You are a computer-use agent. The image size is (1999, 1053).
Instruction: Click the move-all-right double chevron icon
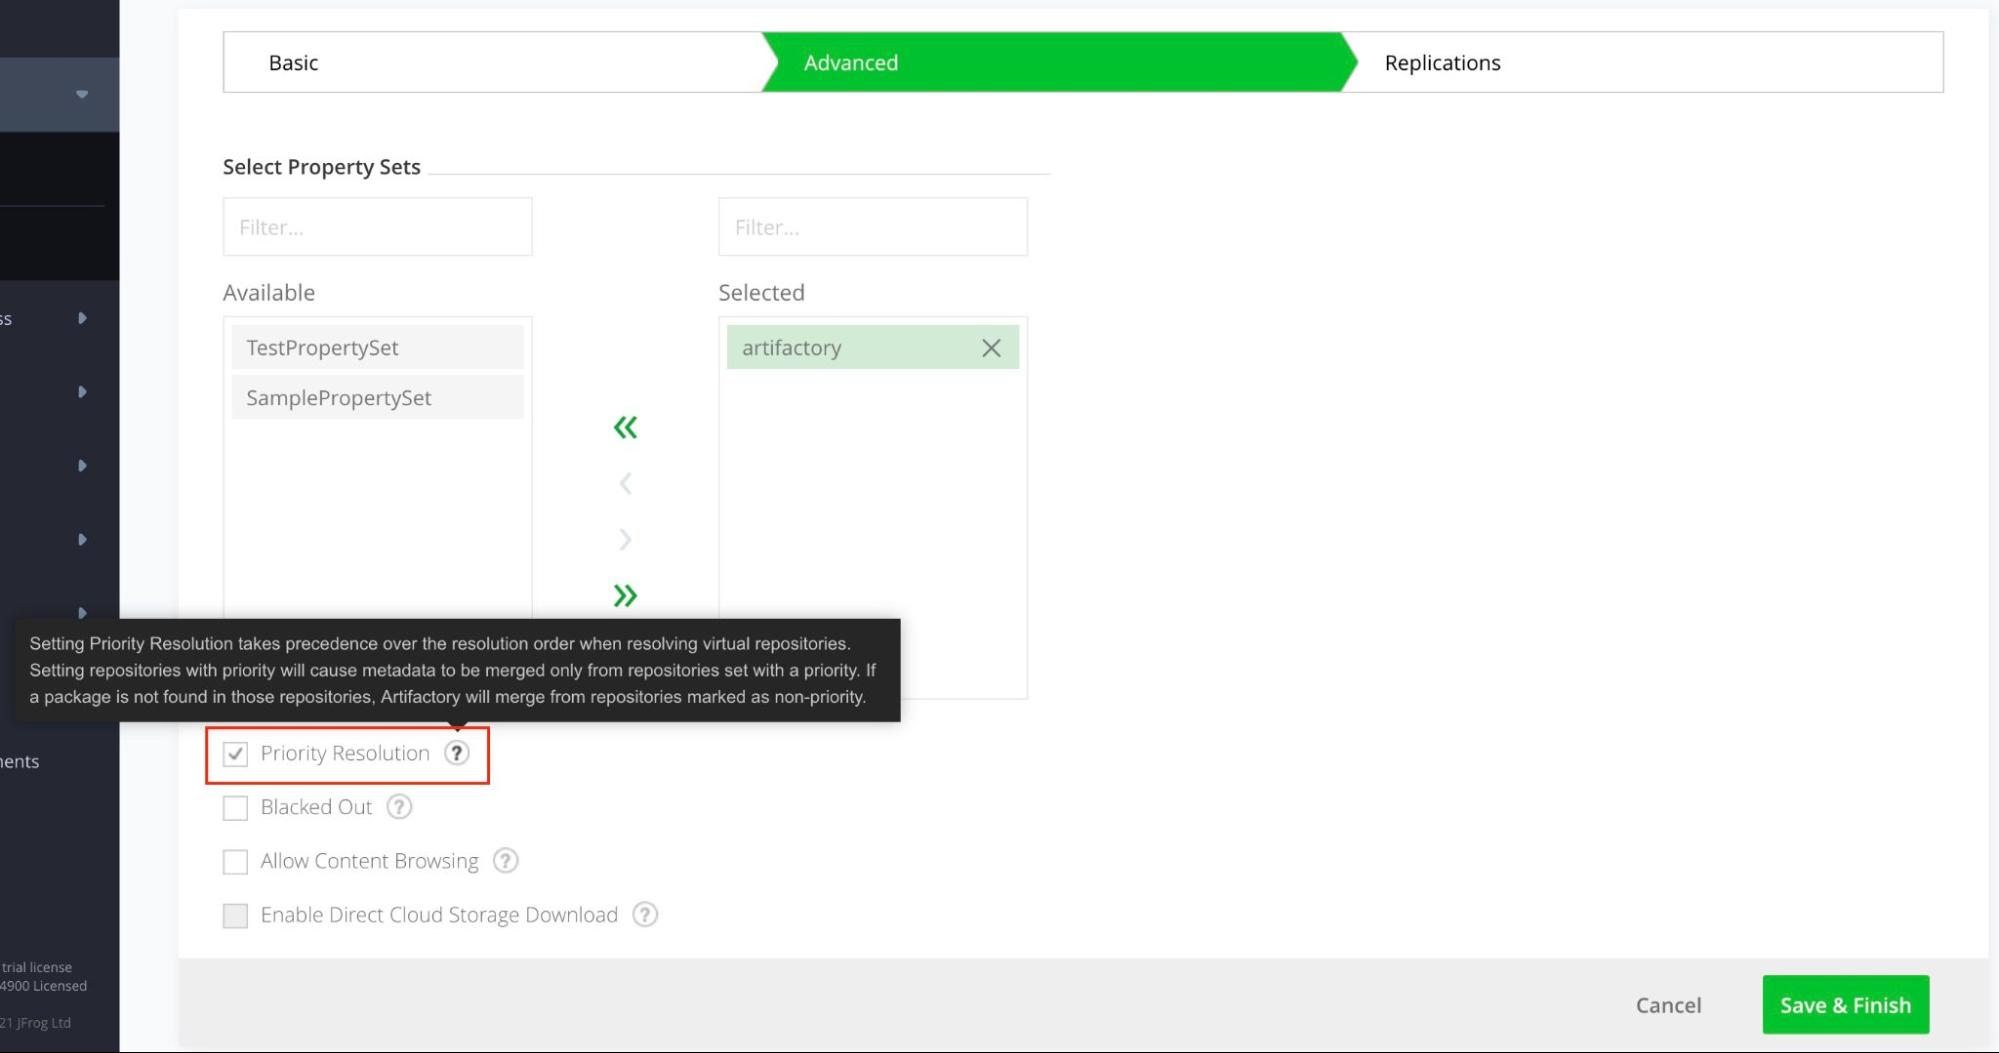[x=625, y=596]
